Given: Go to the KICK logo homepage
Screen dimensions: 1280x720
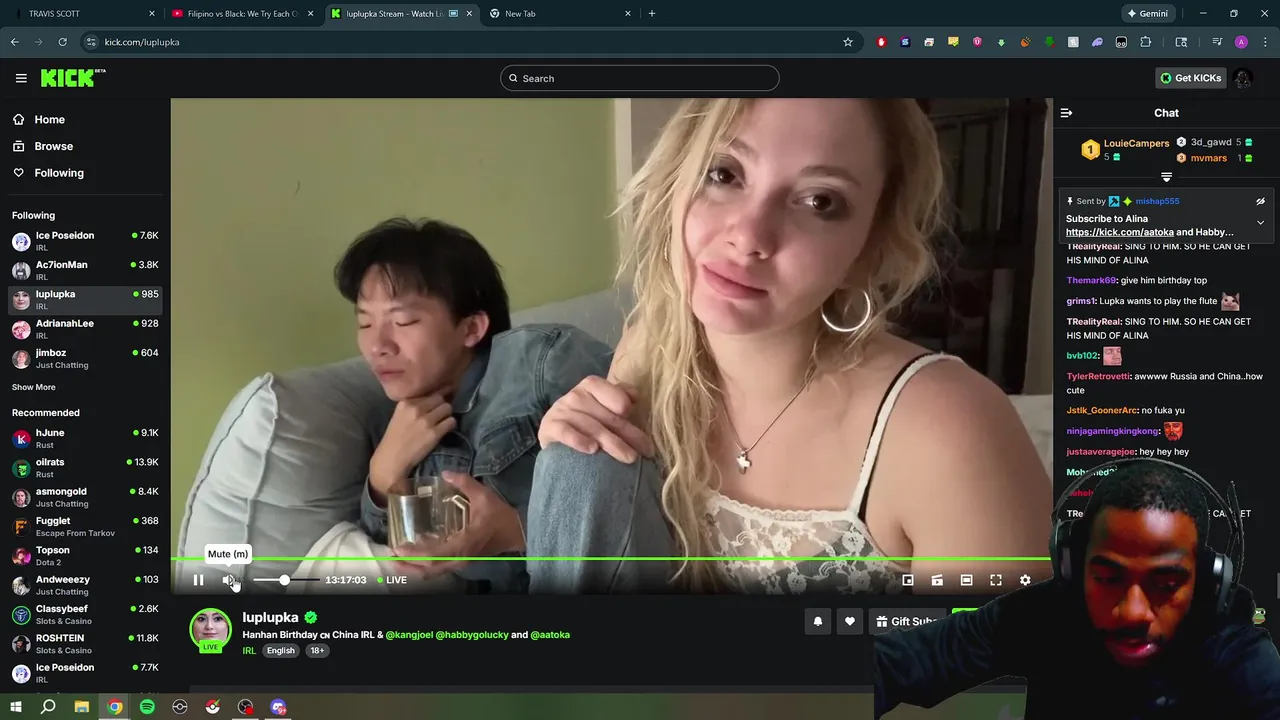Looking at the screenshot, I should [73, 78].
